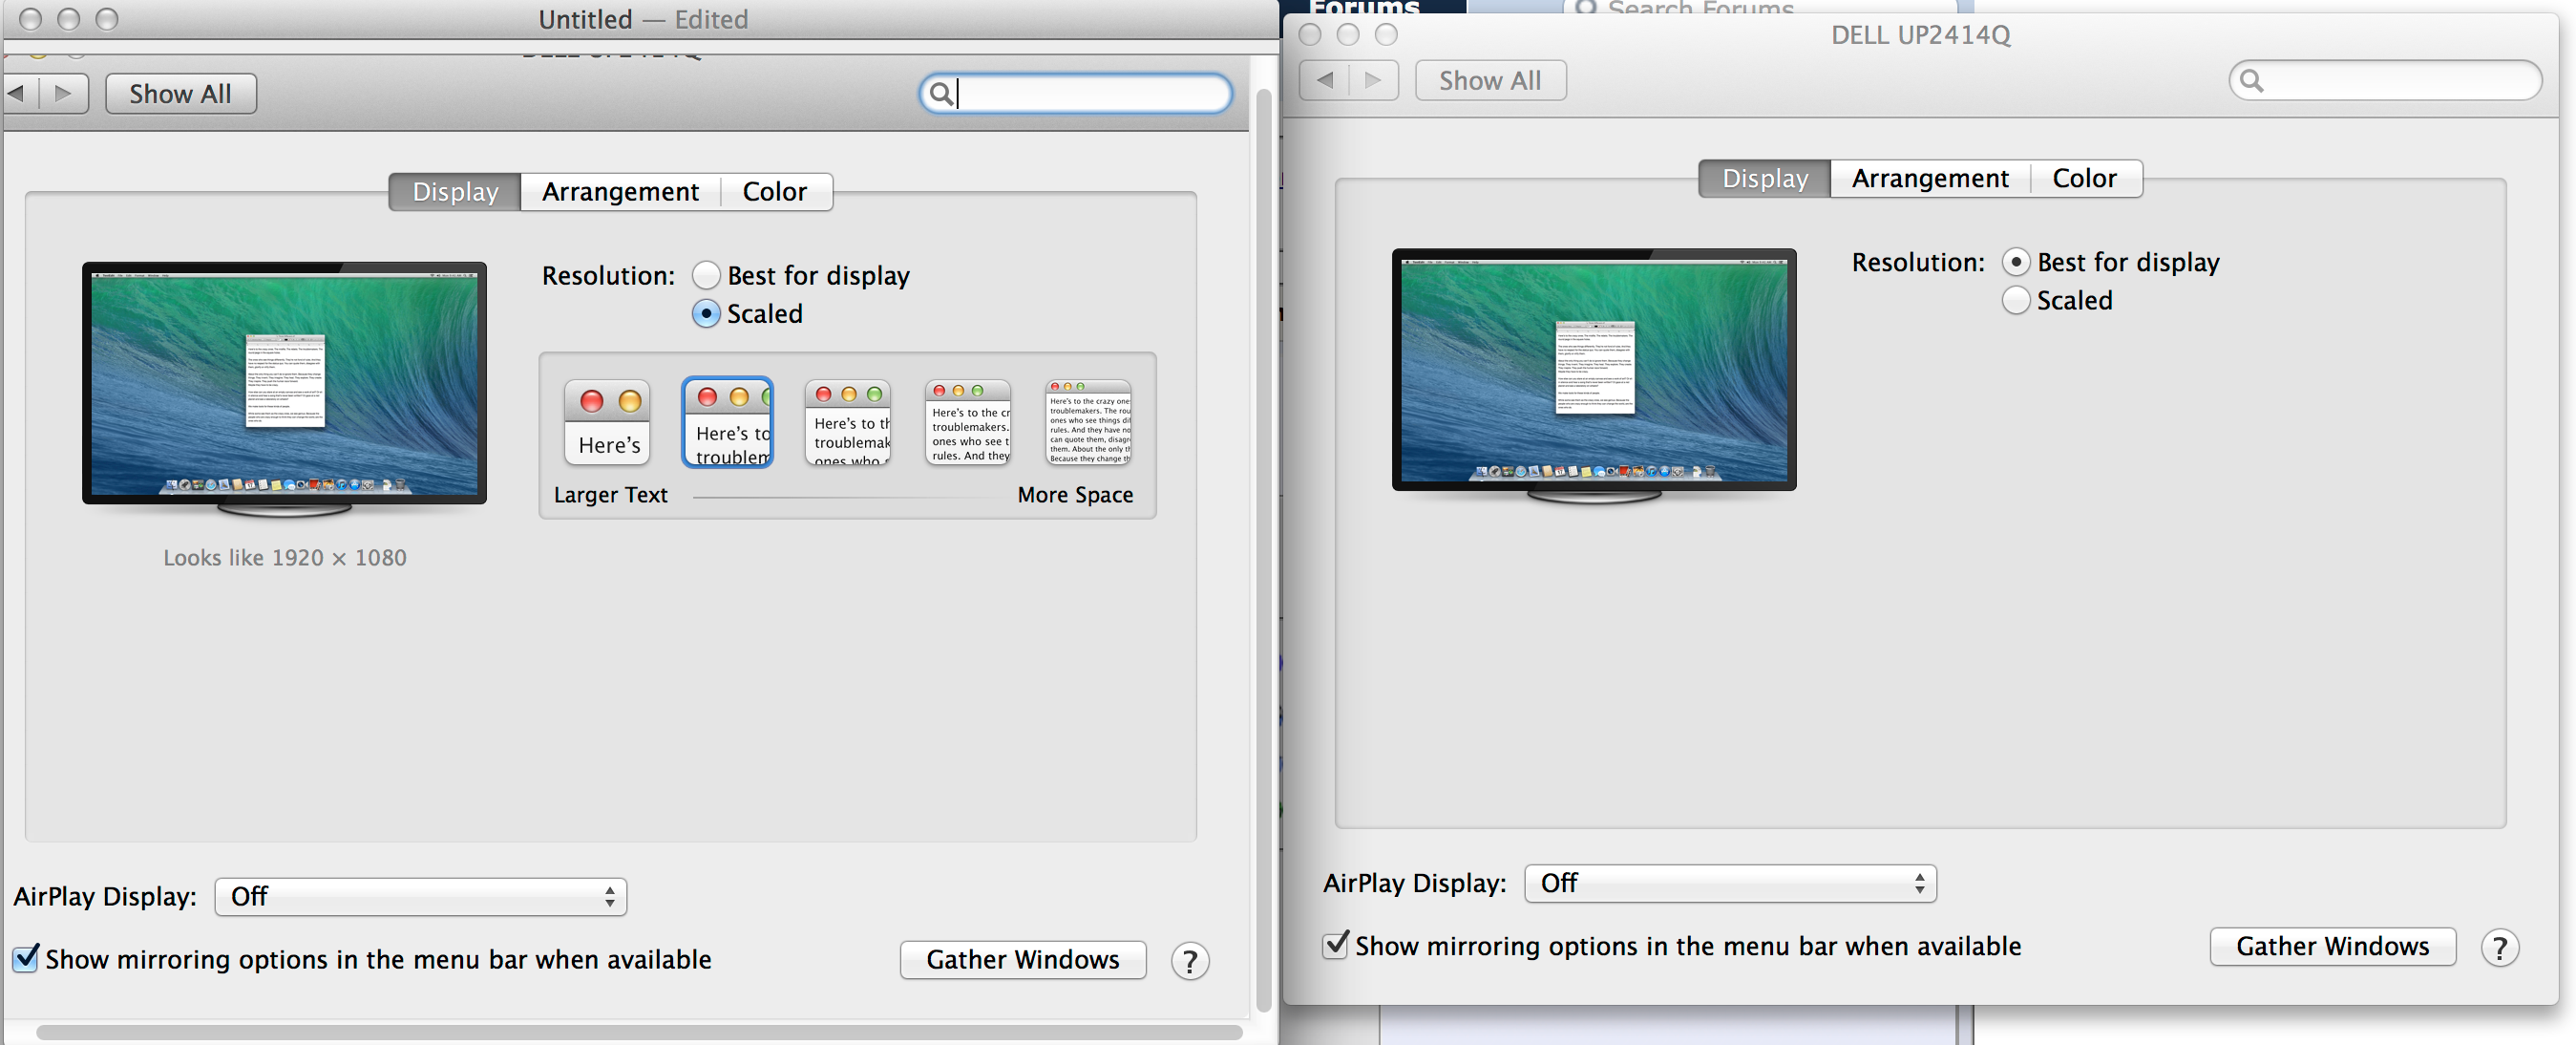This screenshot has height=1045, width=2576.
Task: Click Show All in the left window
Action: coord(181,94)
